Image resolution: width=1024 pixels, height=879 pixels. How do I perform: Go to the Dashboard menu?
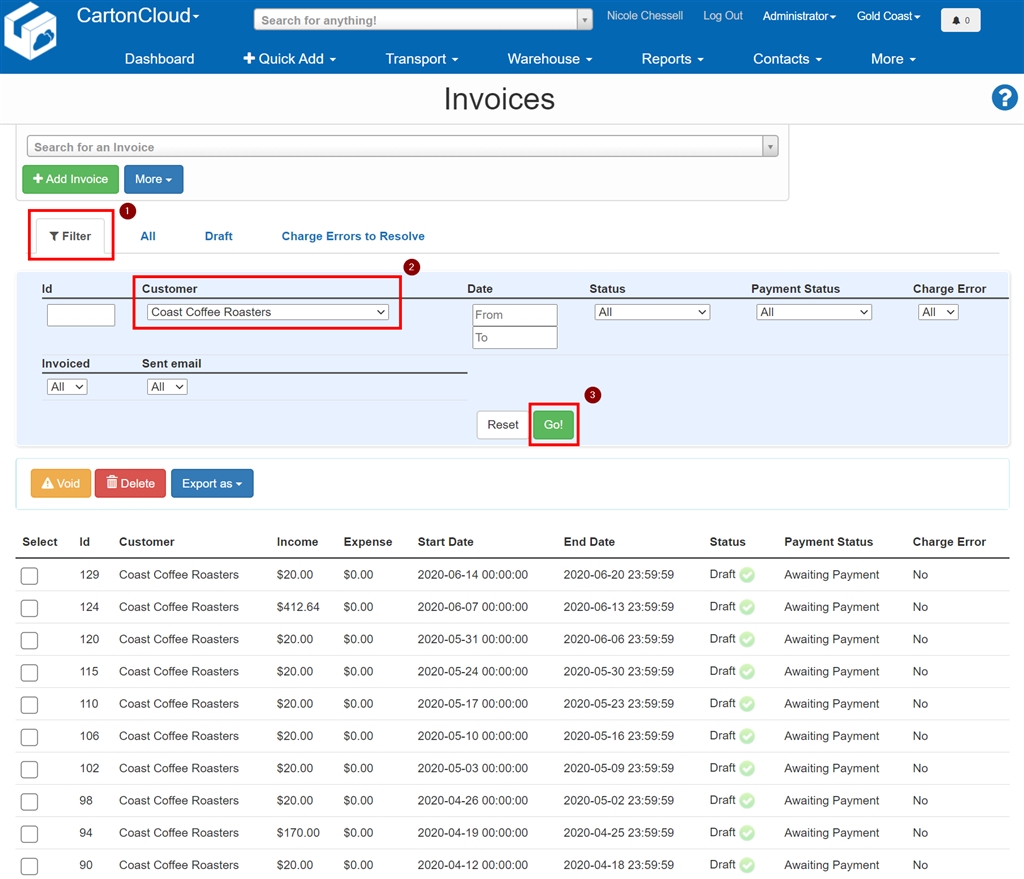pyautogui.click(x=159, y=59)
